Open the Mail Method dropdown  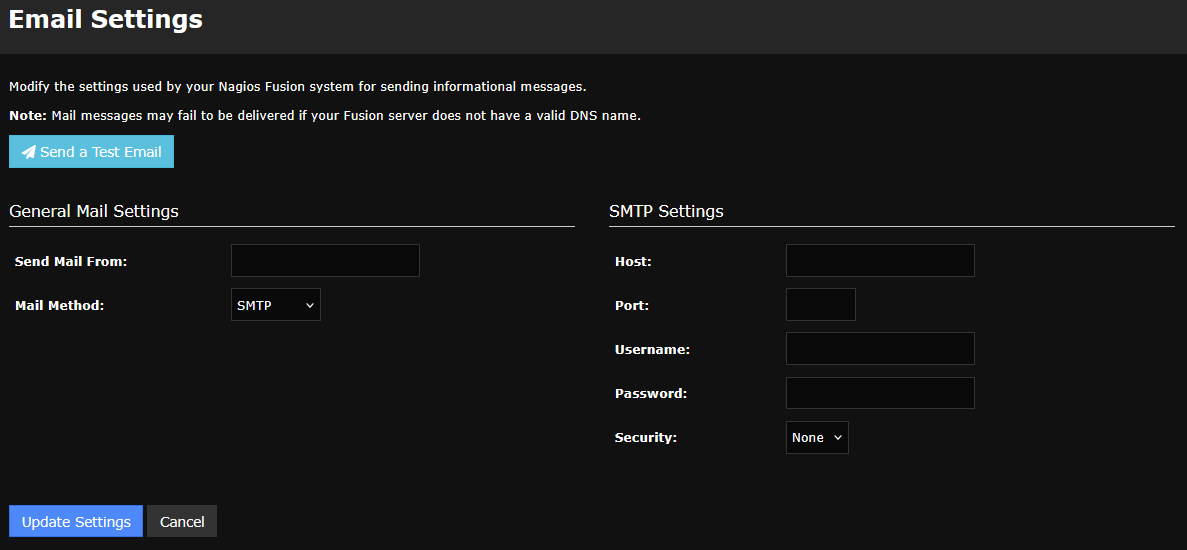click(x=275, y=305)
